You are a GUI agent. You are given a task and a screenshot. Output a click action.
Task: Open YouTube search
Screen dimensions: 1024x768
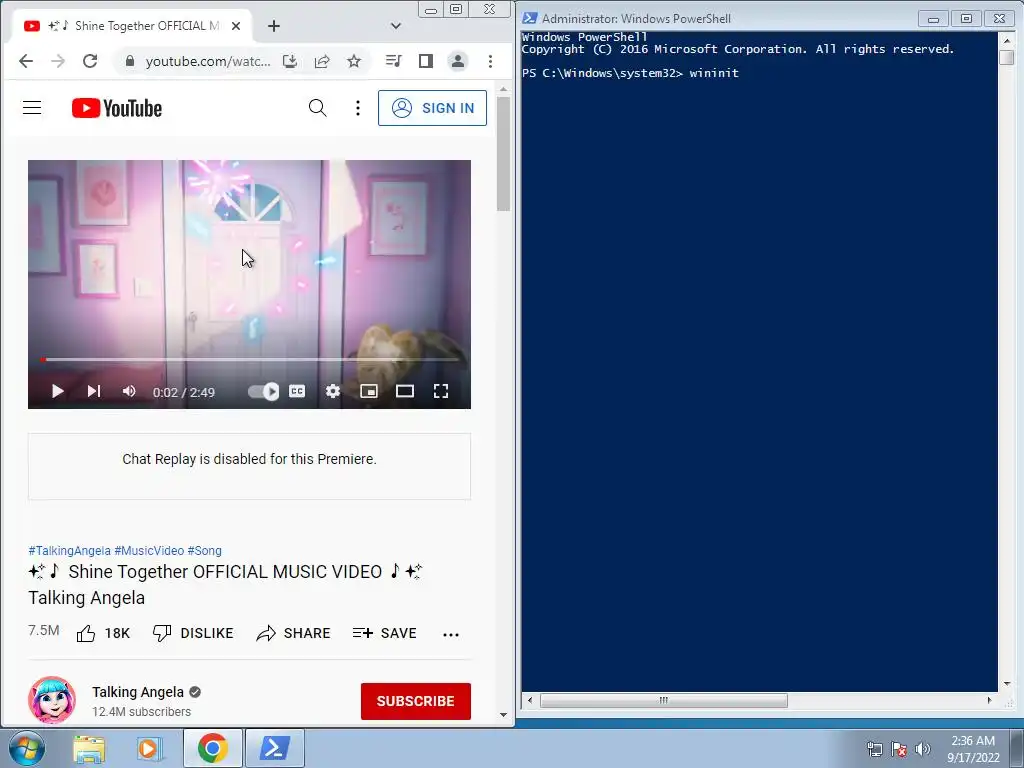(x=317, y=108)
